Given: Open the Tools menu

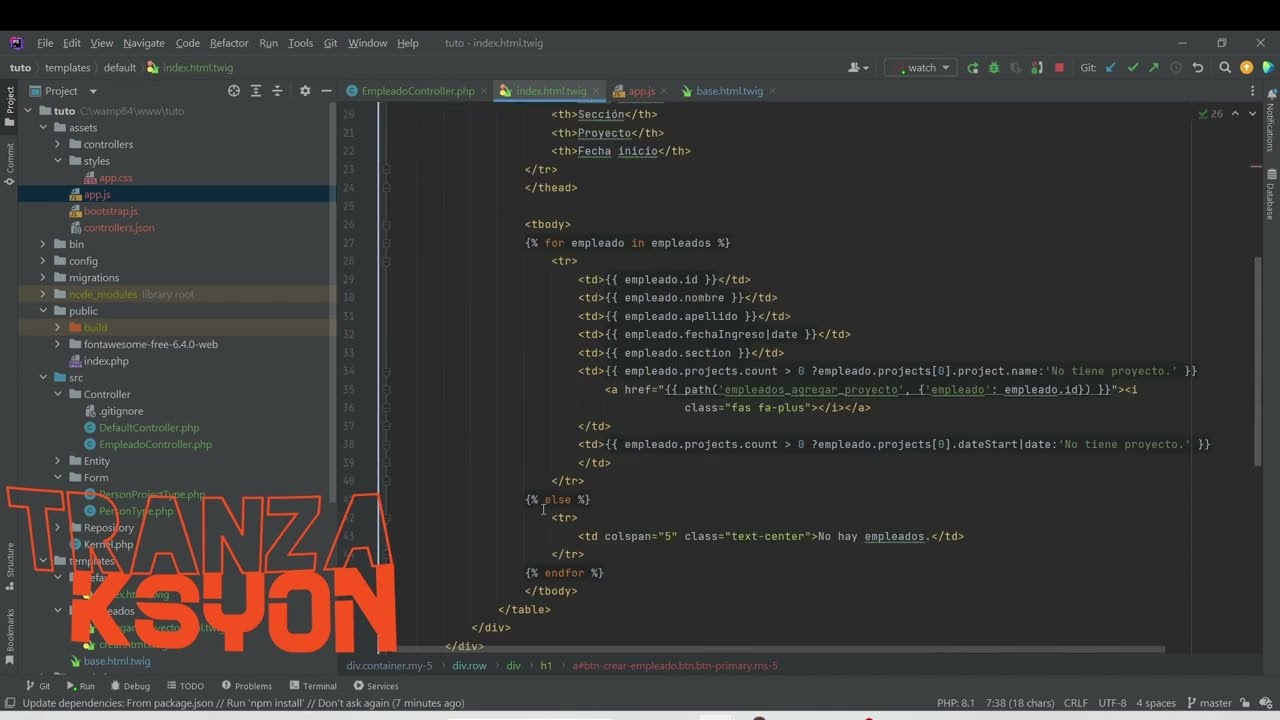Looking at the screenshot, I should (x=300, y=43).
